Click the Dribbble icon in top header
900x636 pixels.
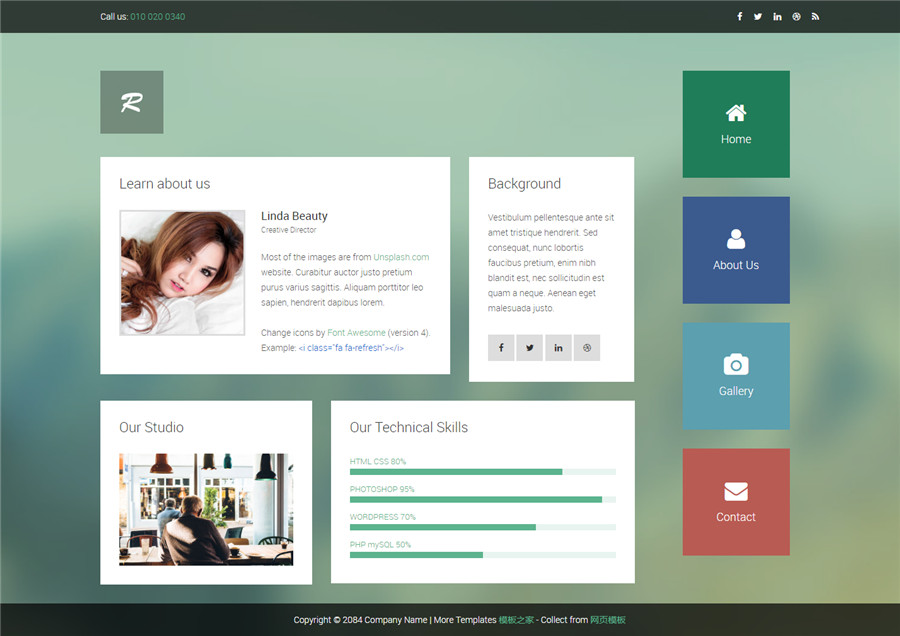pyautogui.click(x=796, y=16)
